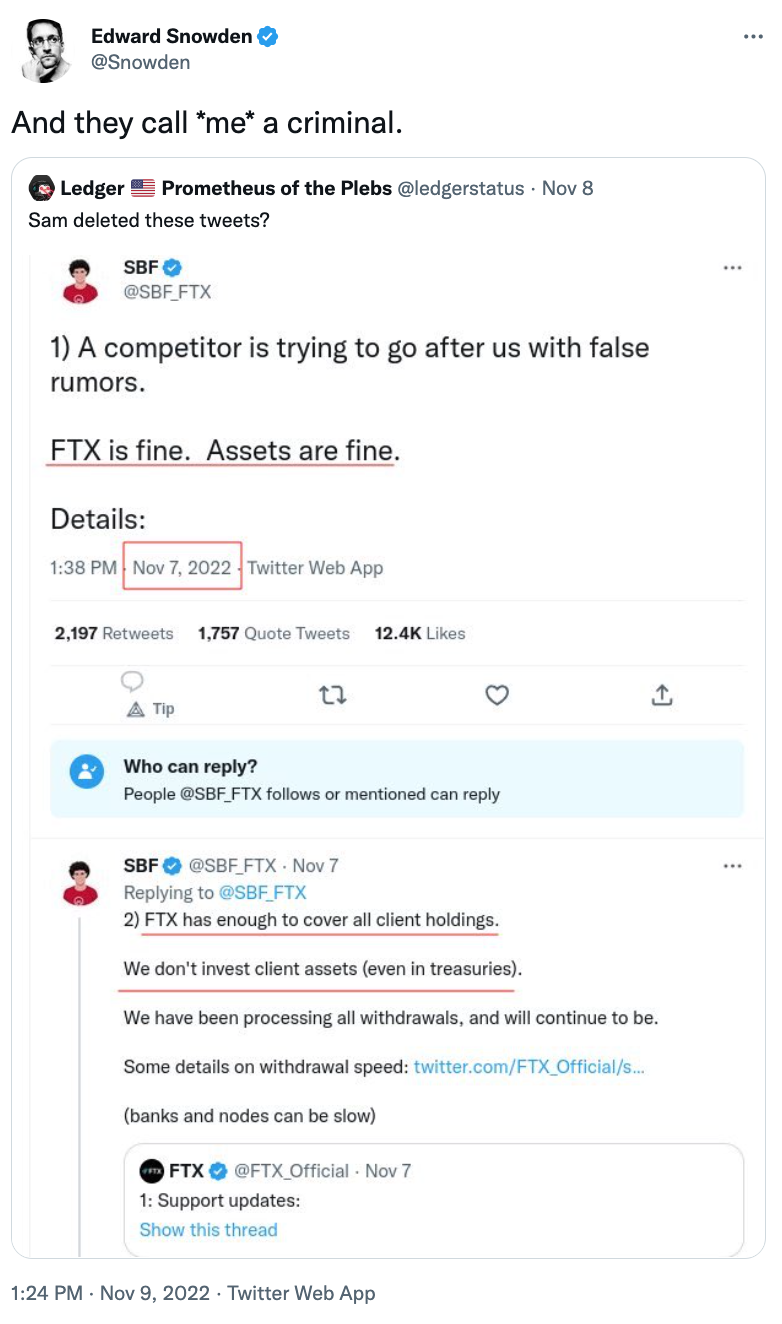Screen dimensions: 782x1324
Task: Open the options menu on SBF's reply tweet
Action: tap(732, 866)
